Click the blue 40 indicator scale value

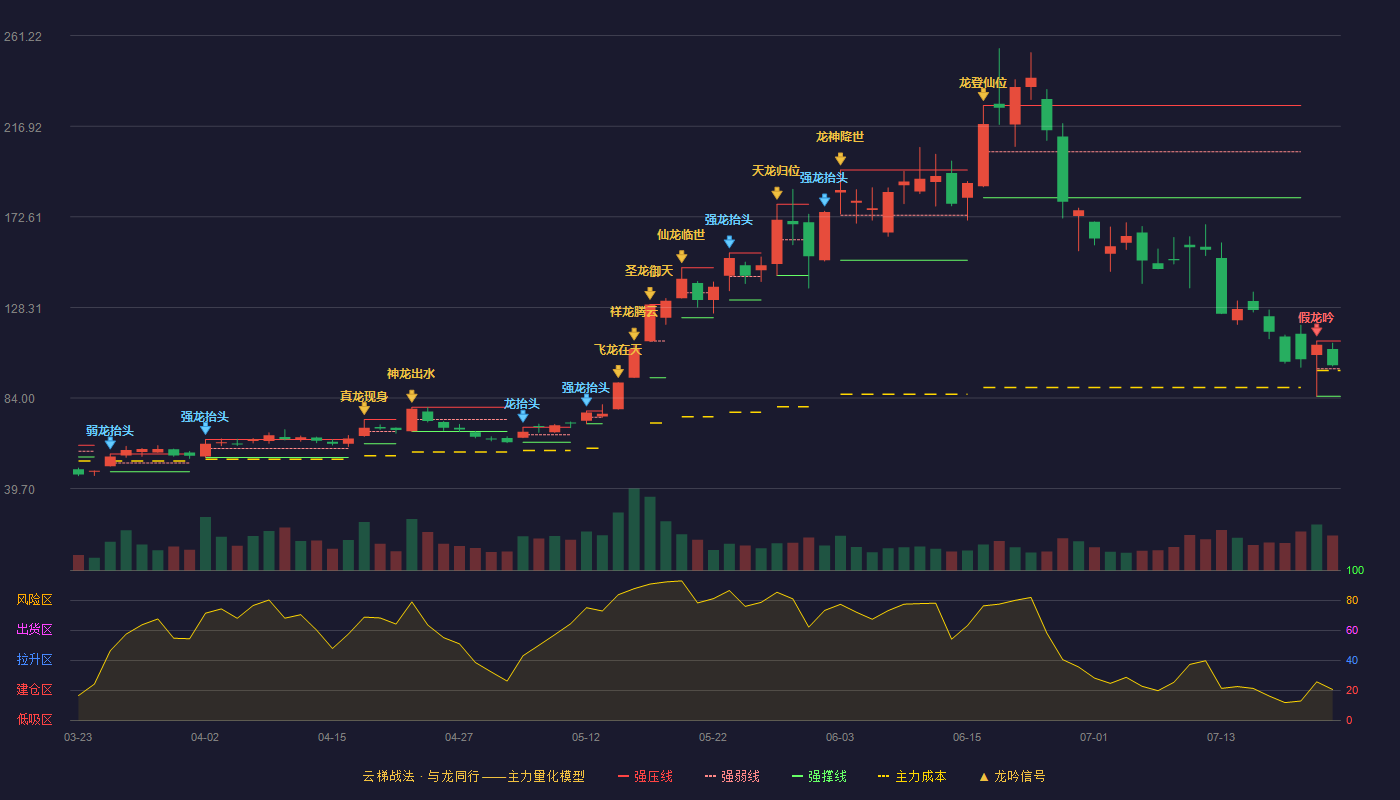coord(1352,660)
